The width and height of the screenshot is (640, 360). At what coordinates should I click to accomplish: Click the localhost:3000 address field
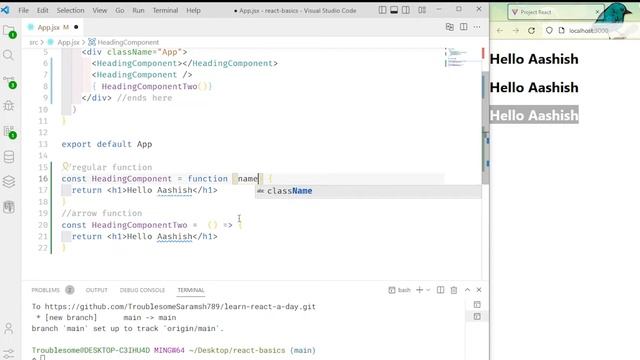tap(589, 31)
